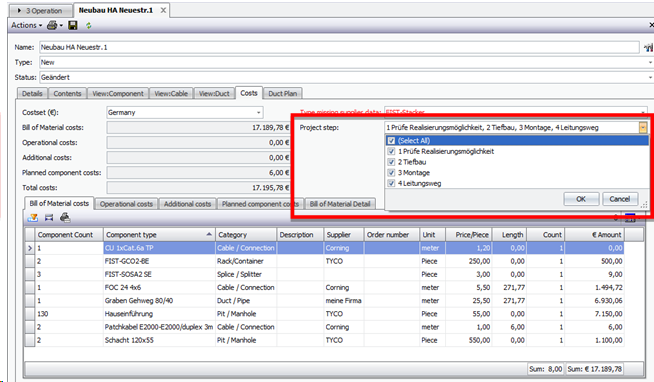Viewport: 654px width, 382px height.
Task: Switch to Operational costs sub-tab
Action: (x=126, y=204)
